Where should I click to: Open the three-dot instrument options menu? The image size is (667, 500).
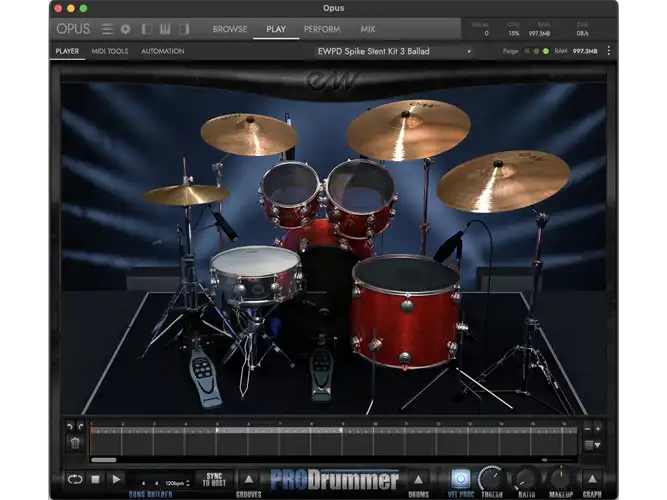pos(609,51)
